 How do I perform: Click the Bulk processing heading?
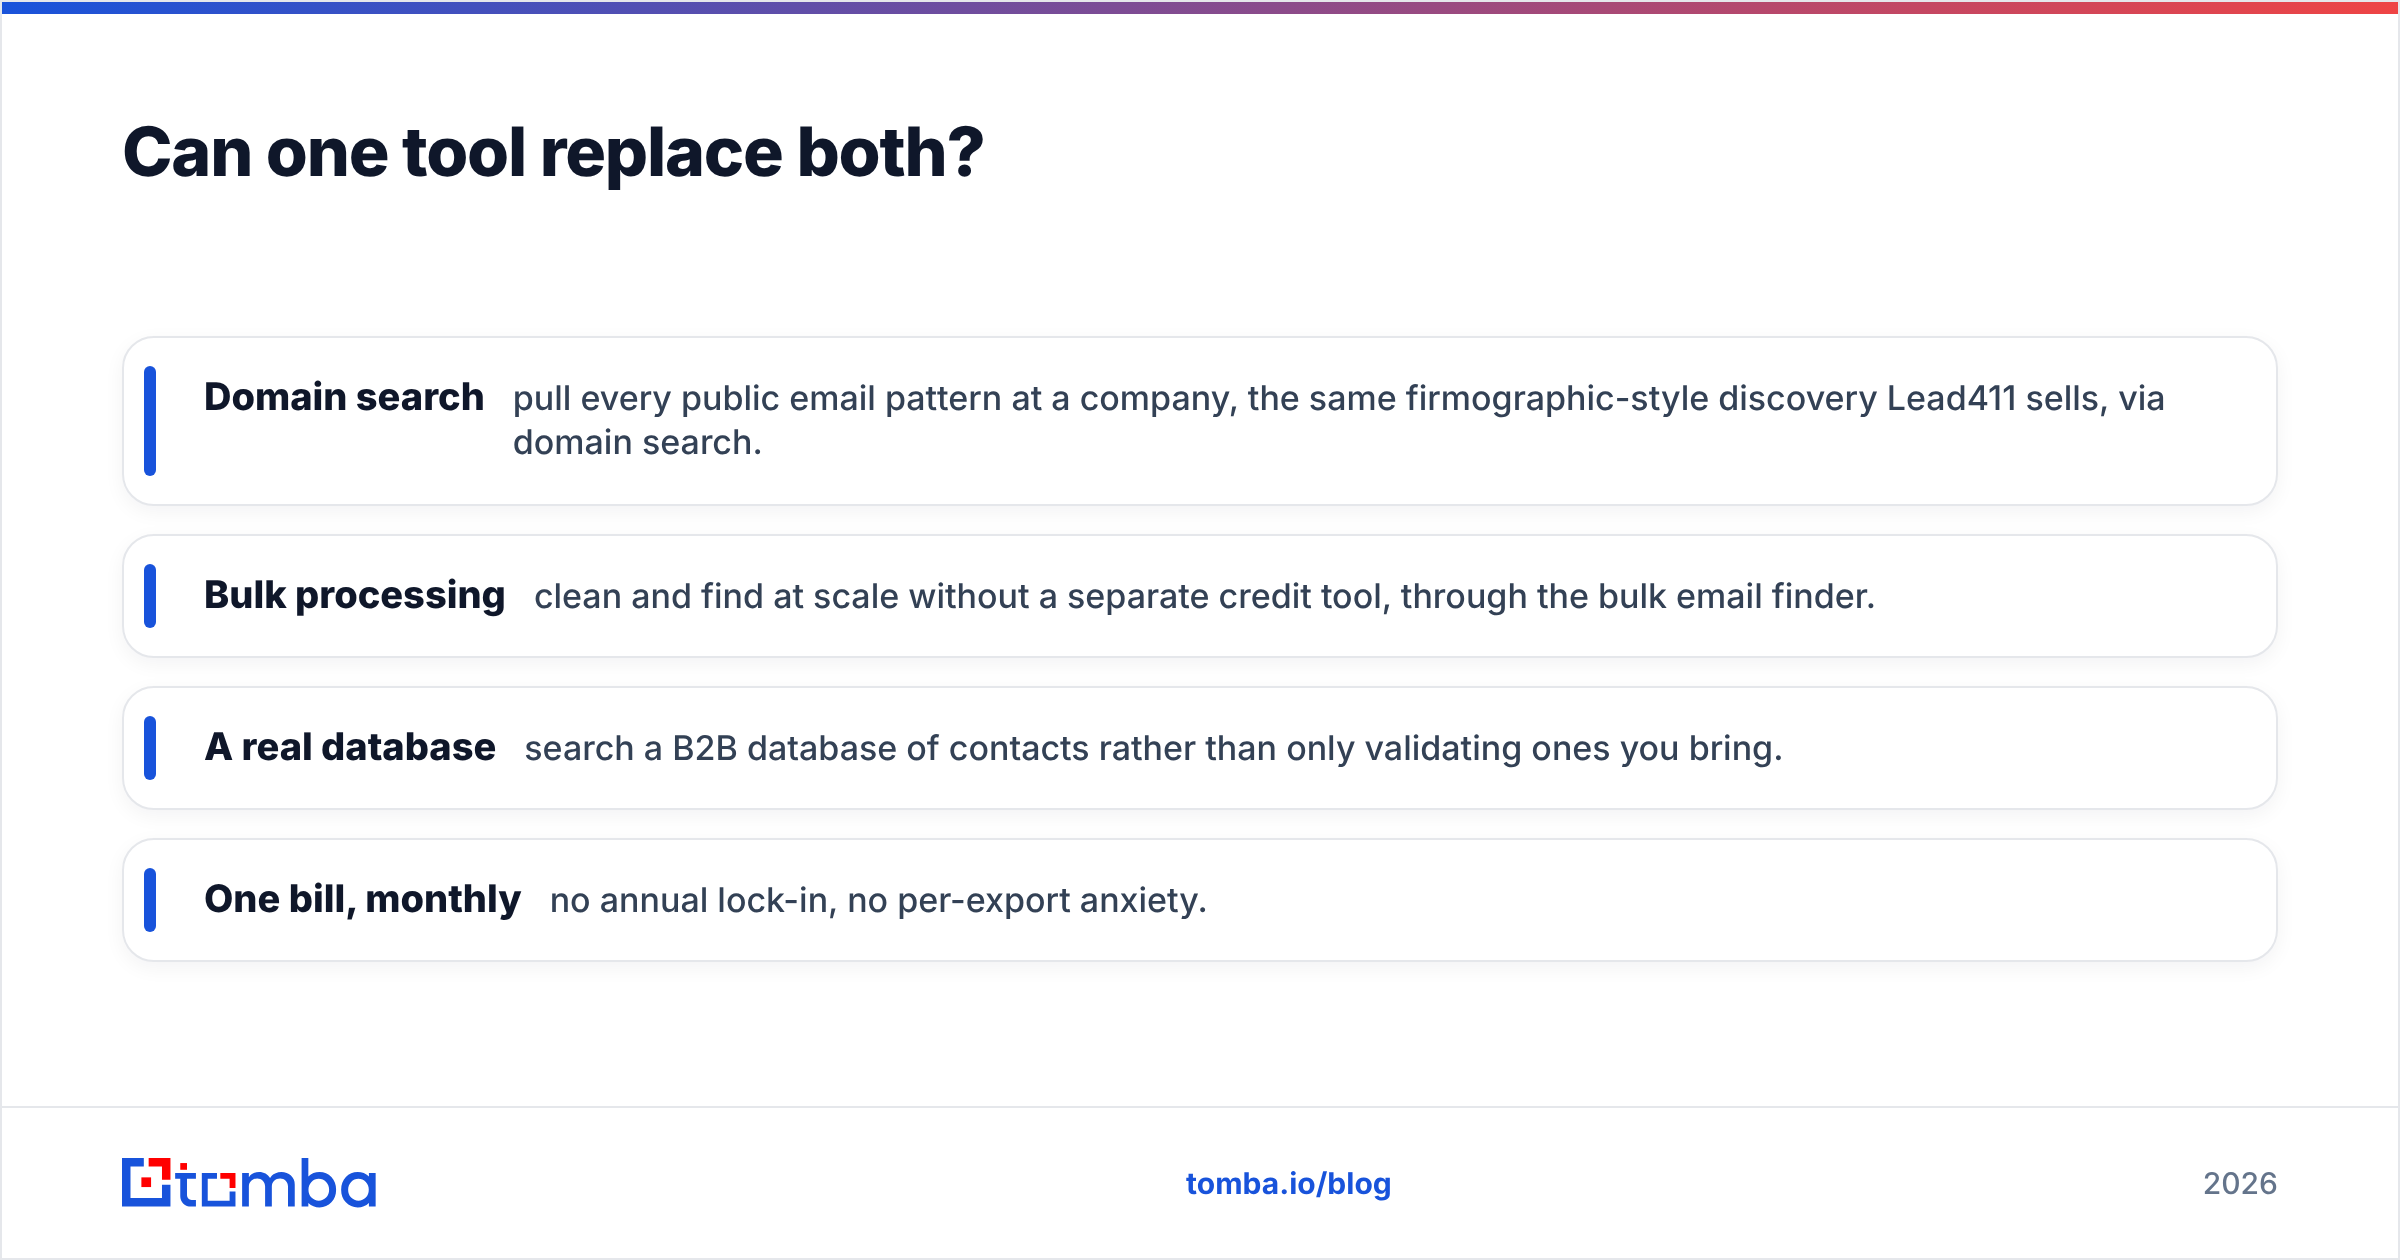tap(354, 596)
